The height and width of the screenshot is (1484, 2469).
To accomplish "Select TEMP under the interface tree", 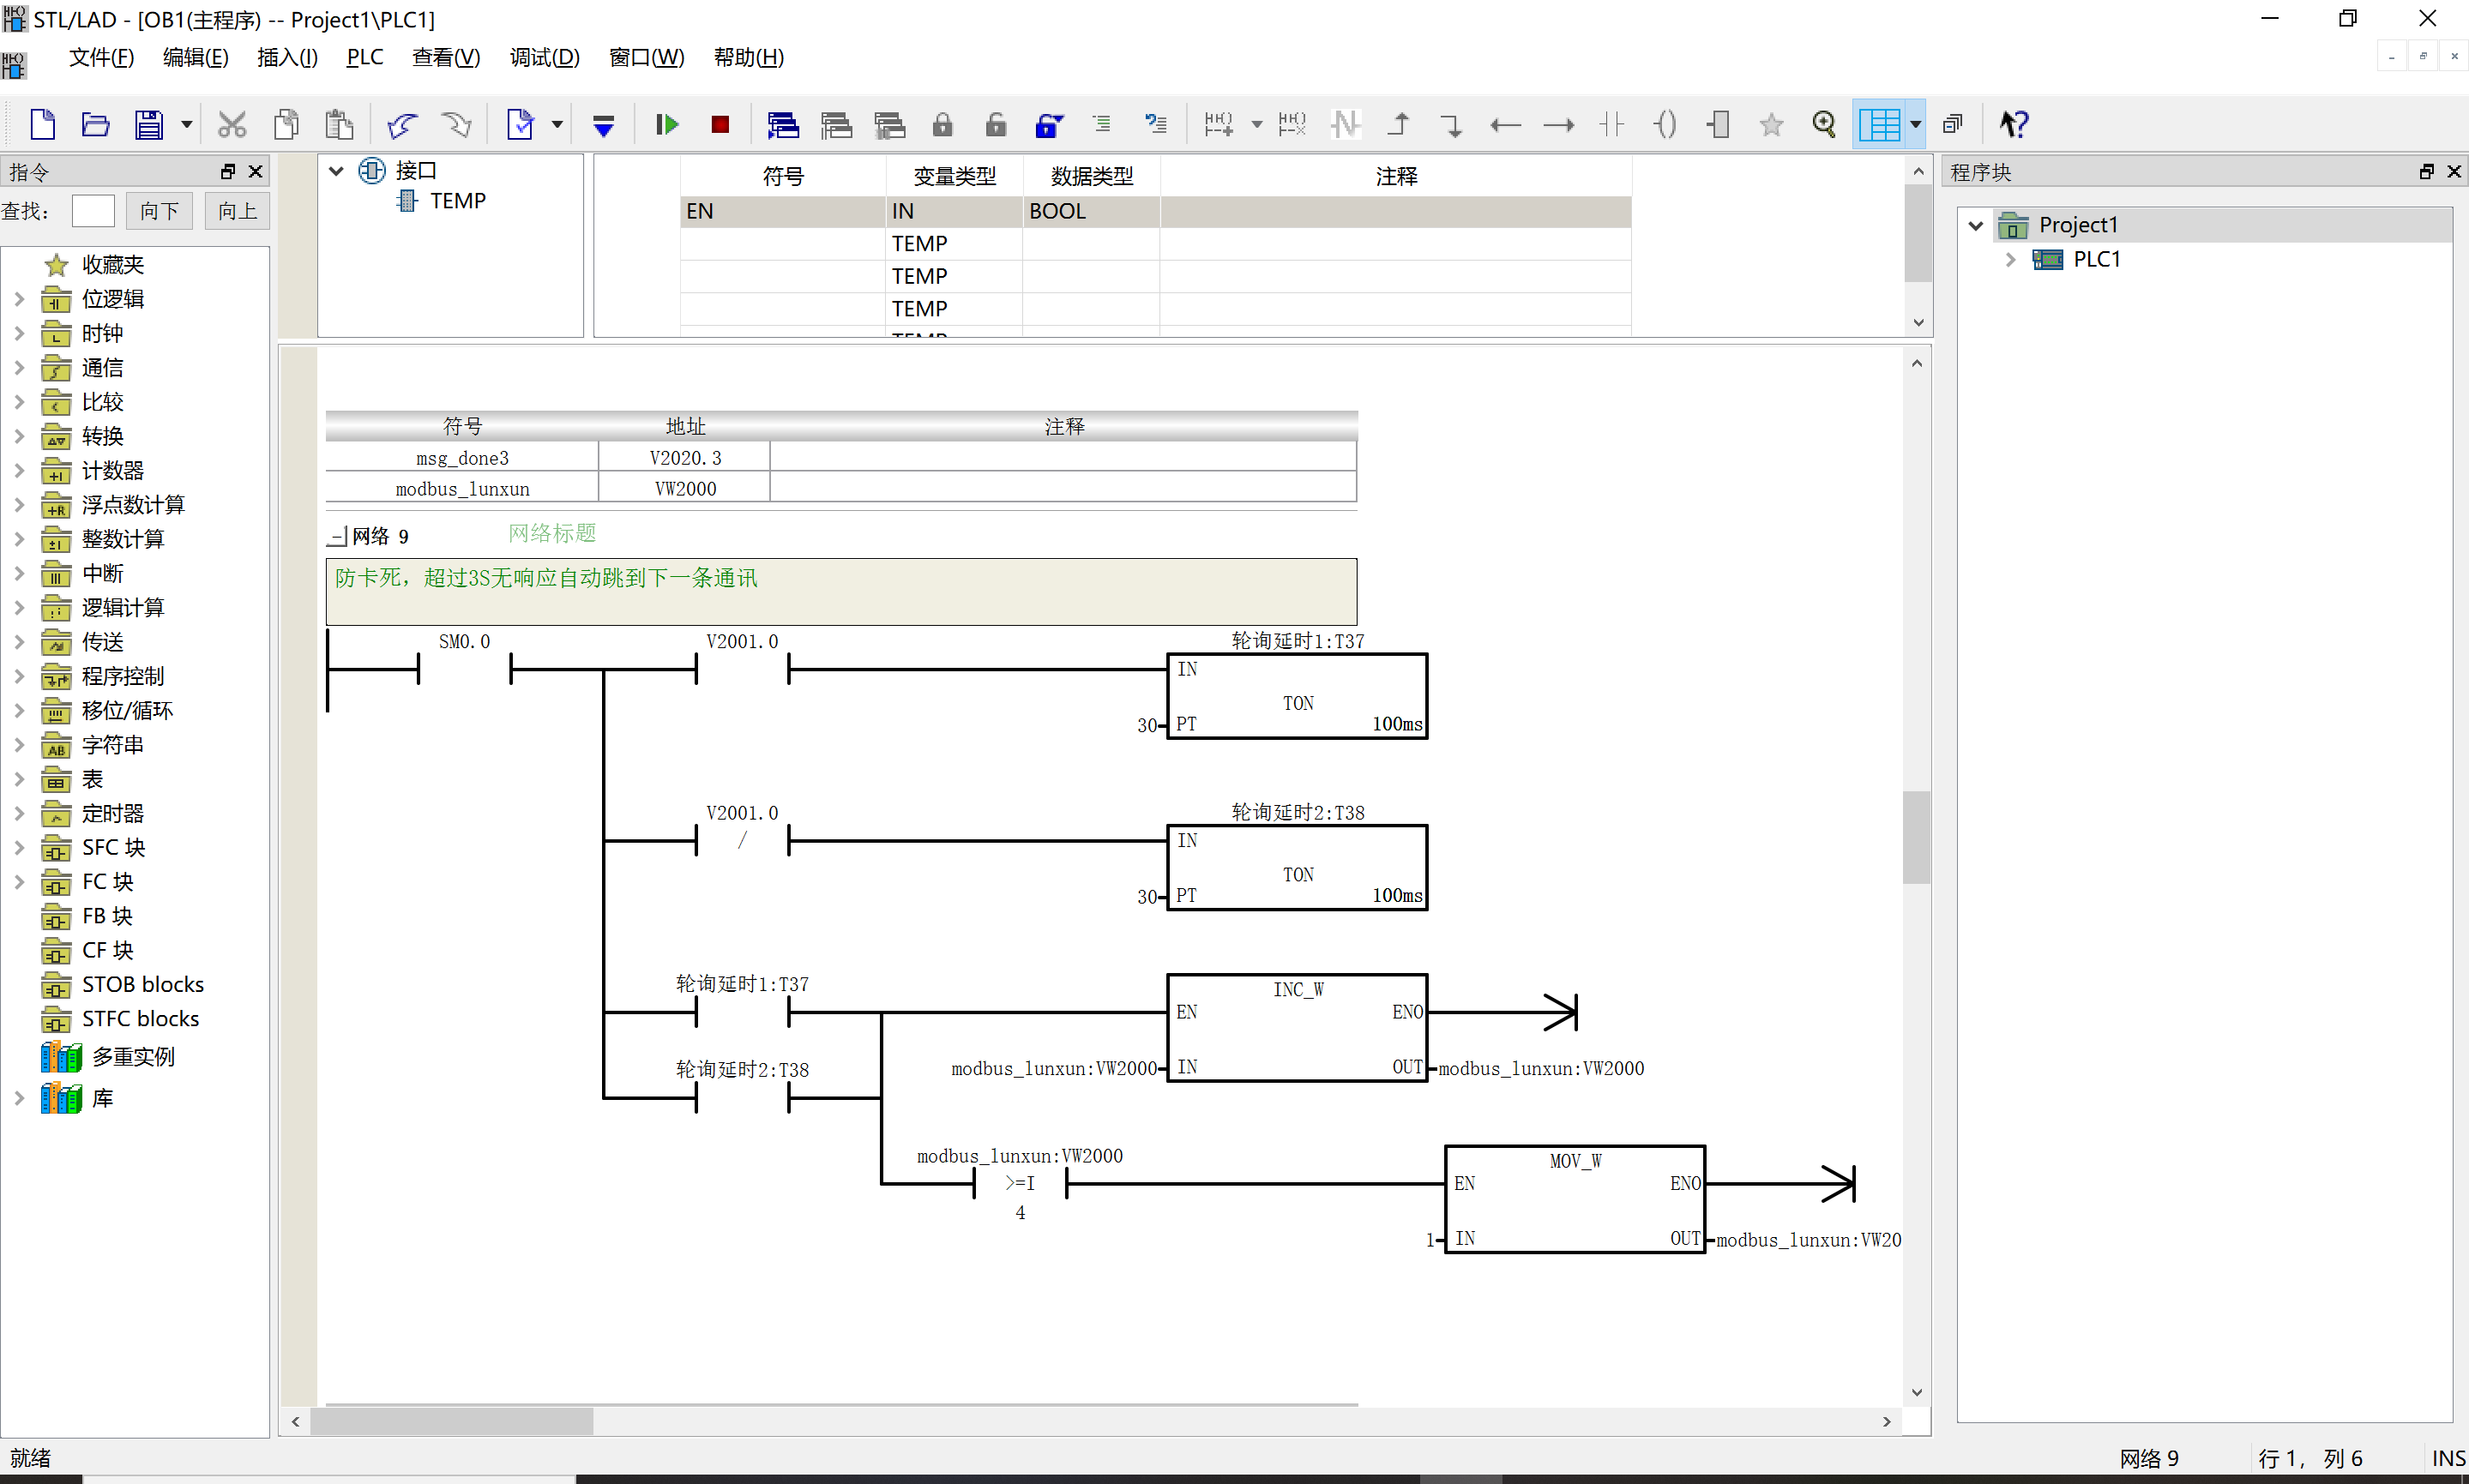I will [x=457, y=201].
